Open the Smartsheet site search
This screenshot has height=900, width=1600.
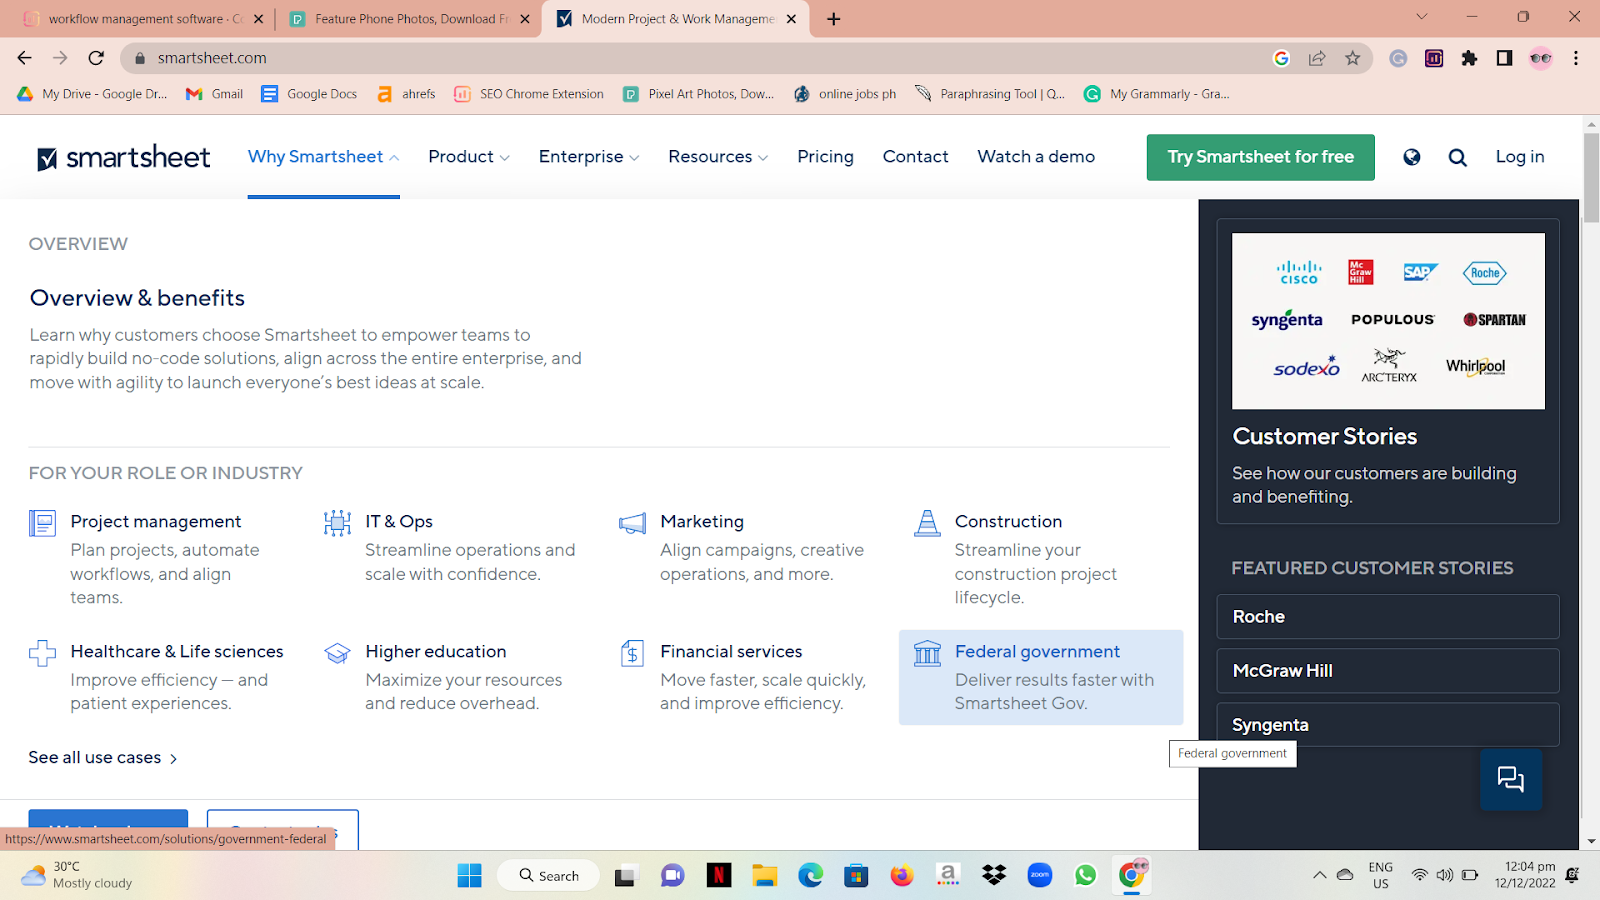pos(1458,157)
